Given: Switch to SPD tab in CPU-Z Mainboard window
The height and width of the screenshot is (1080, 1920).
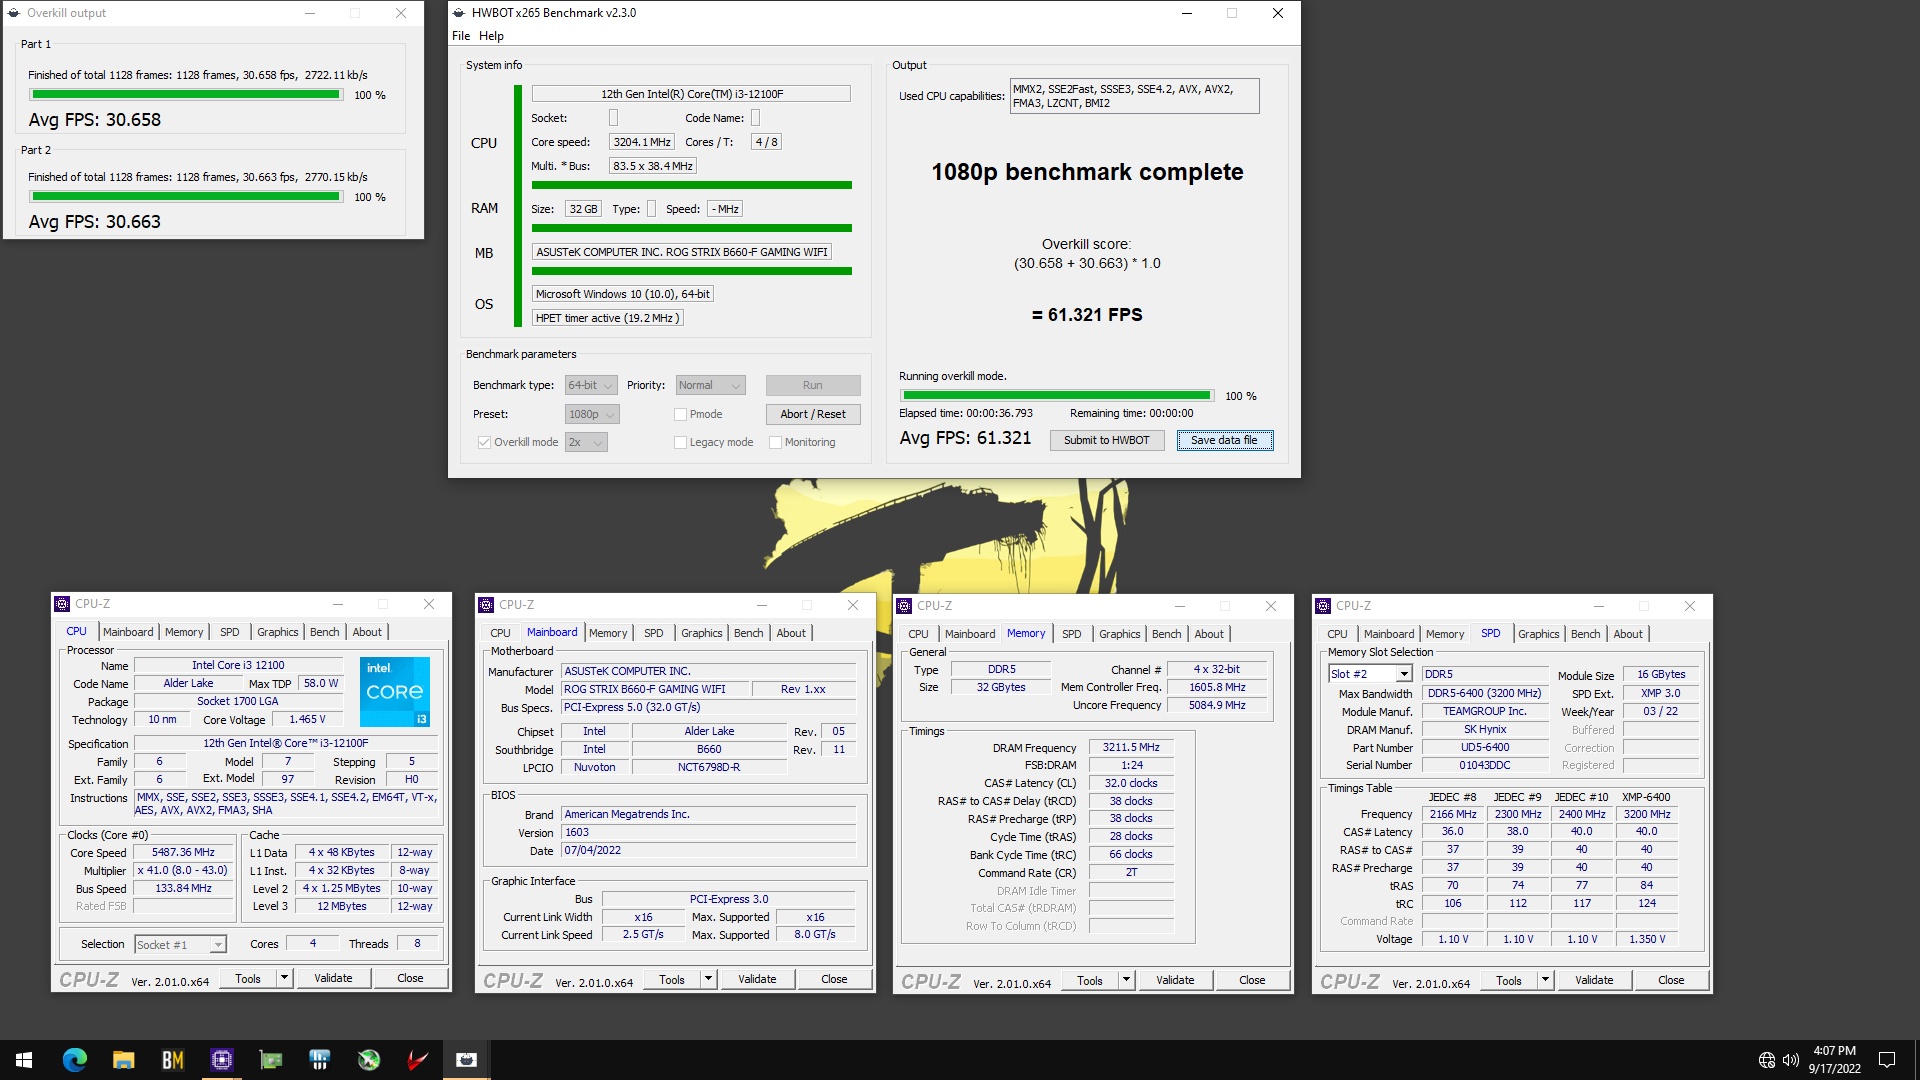Looking at the screenshot, I should tap(653, 633).
